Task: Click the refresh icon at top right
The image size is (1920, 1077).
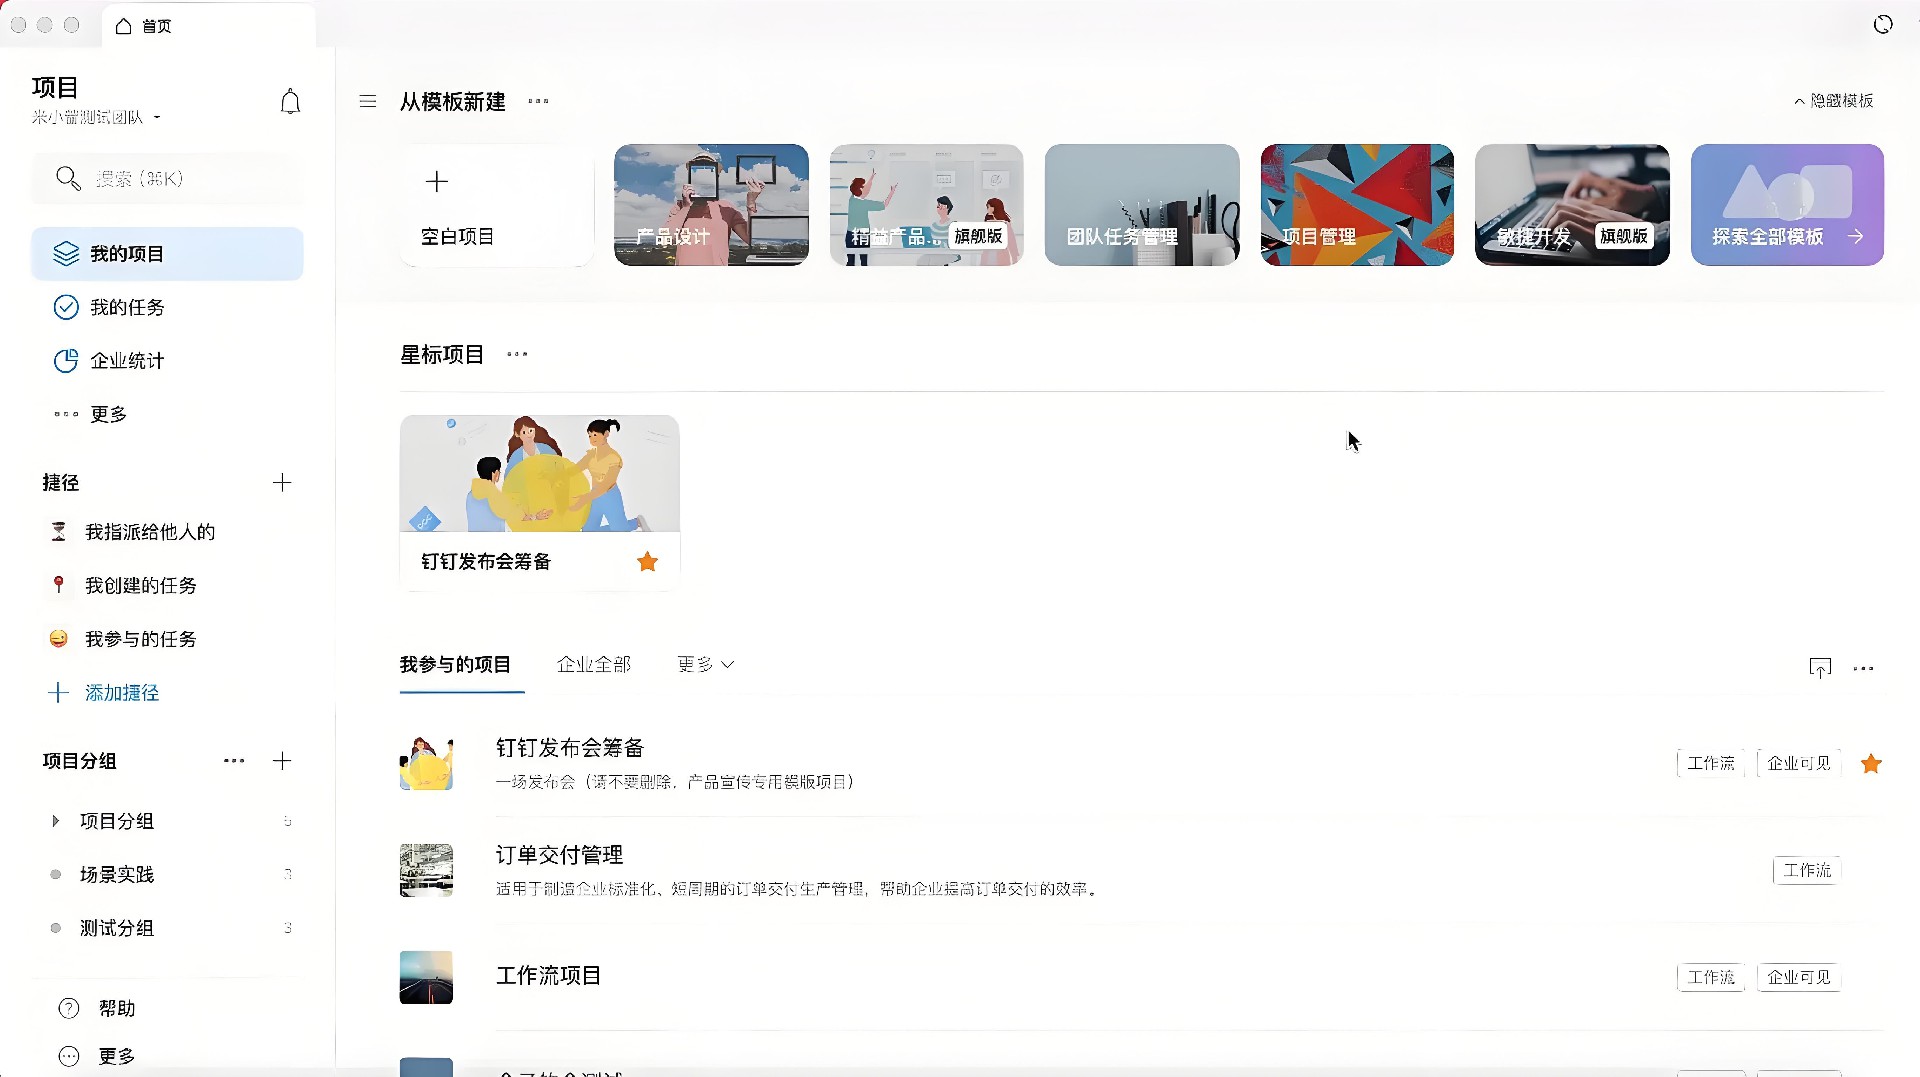Action: [1882, 25]
